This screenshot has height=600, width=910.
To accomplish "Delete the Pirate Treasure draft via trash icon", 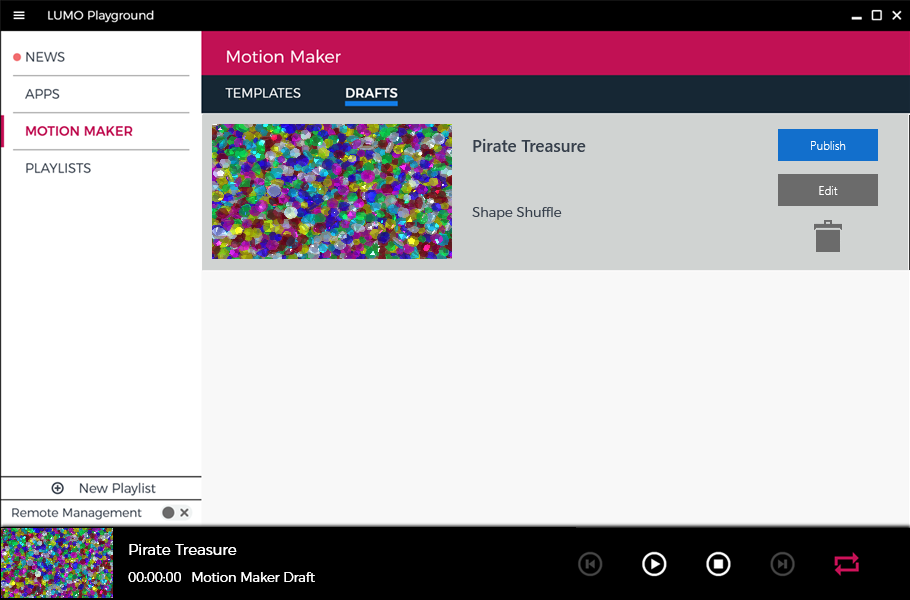I will pos(827,237).
